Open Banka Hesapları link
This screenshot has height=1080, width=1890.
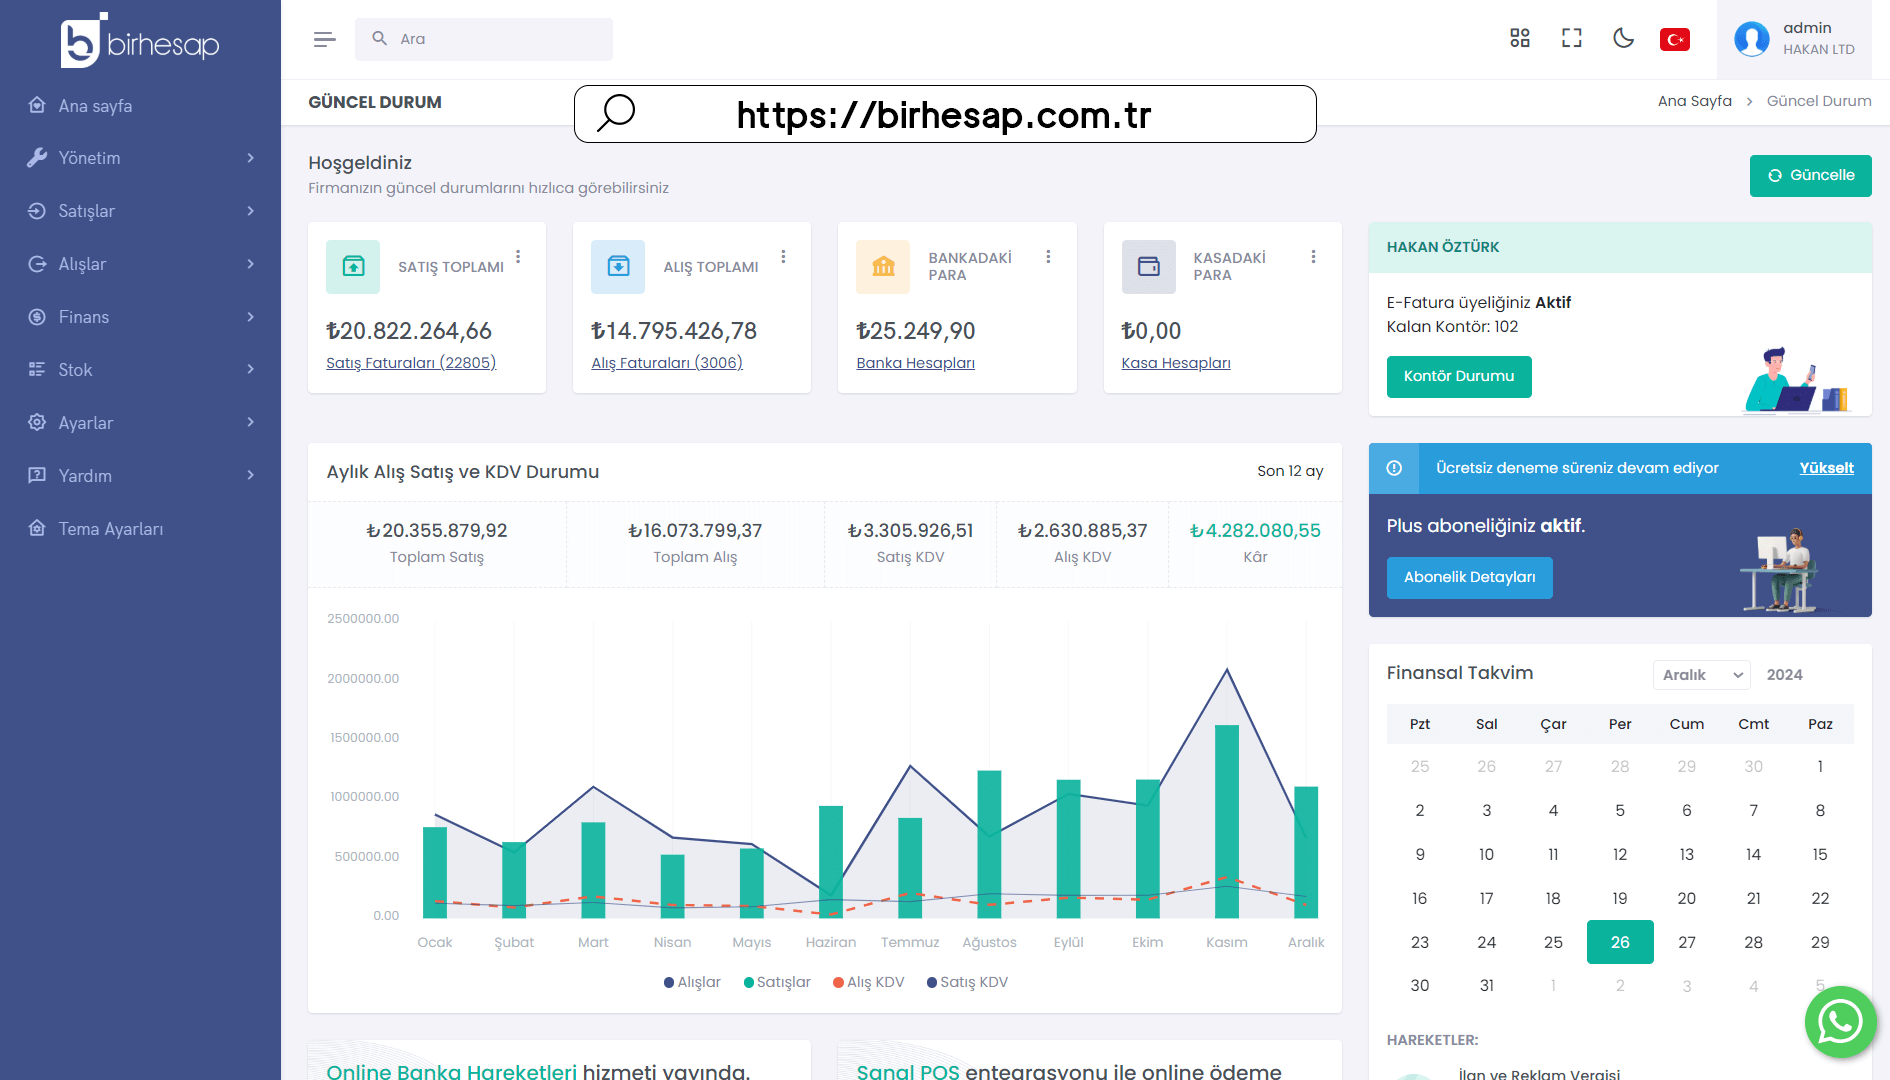coord(915,363)
